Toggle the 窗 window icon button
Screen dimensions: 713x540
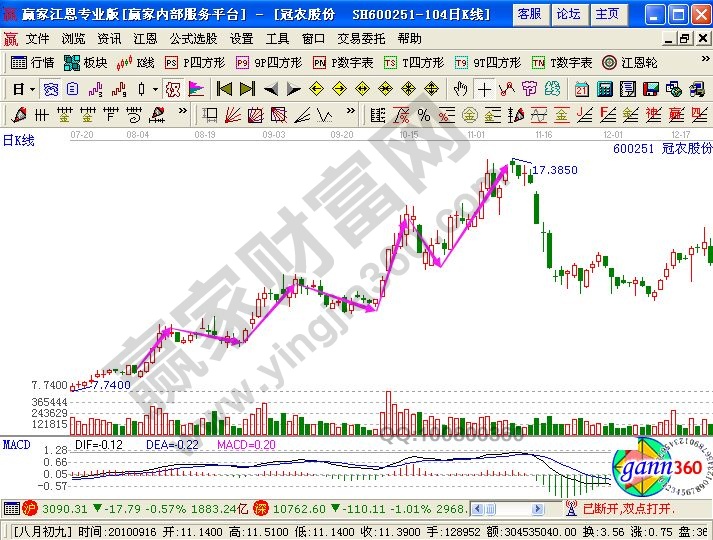pos(50,90)
